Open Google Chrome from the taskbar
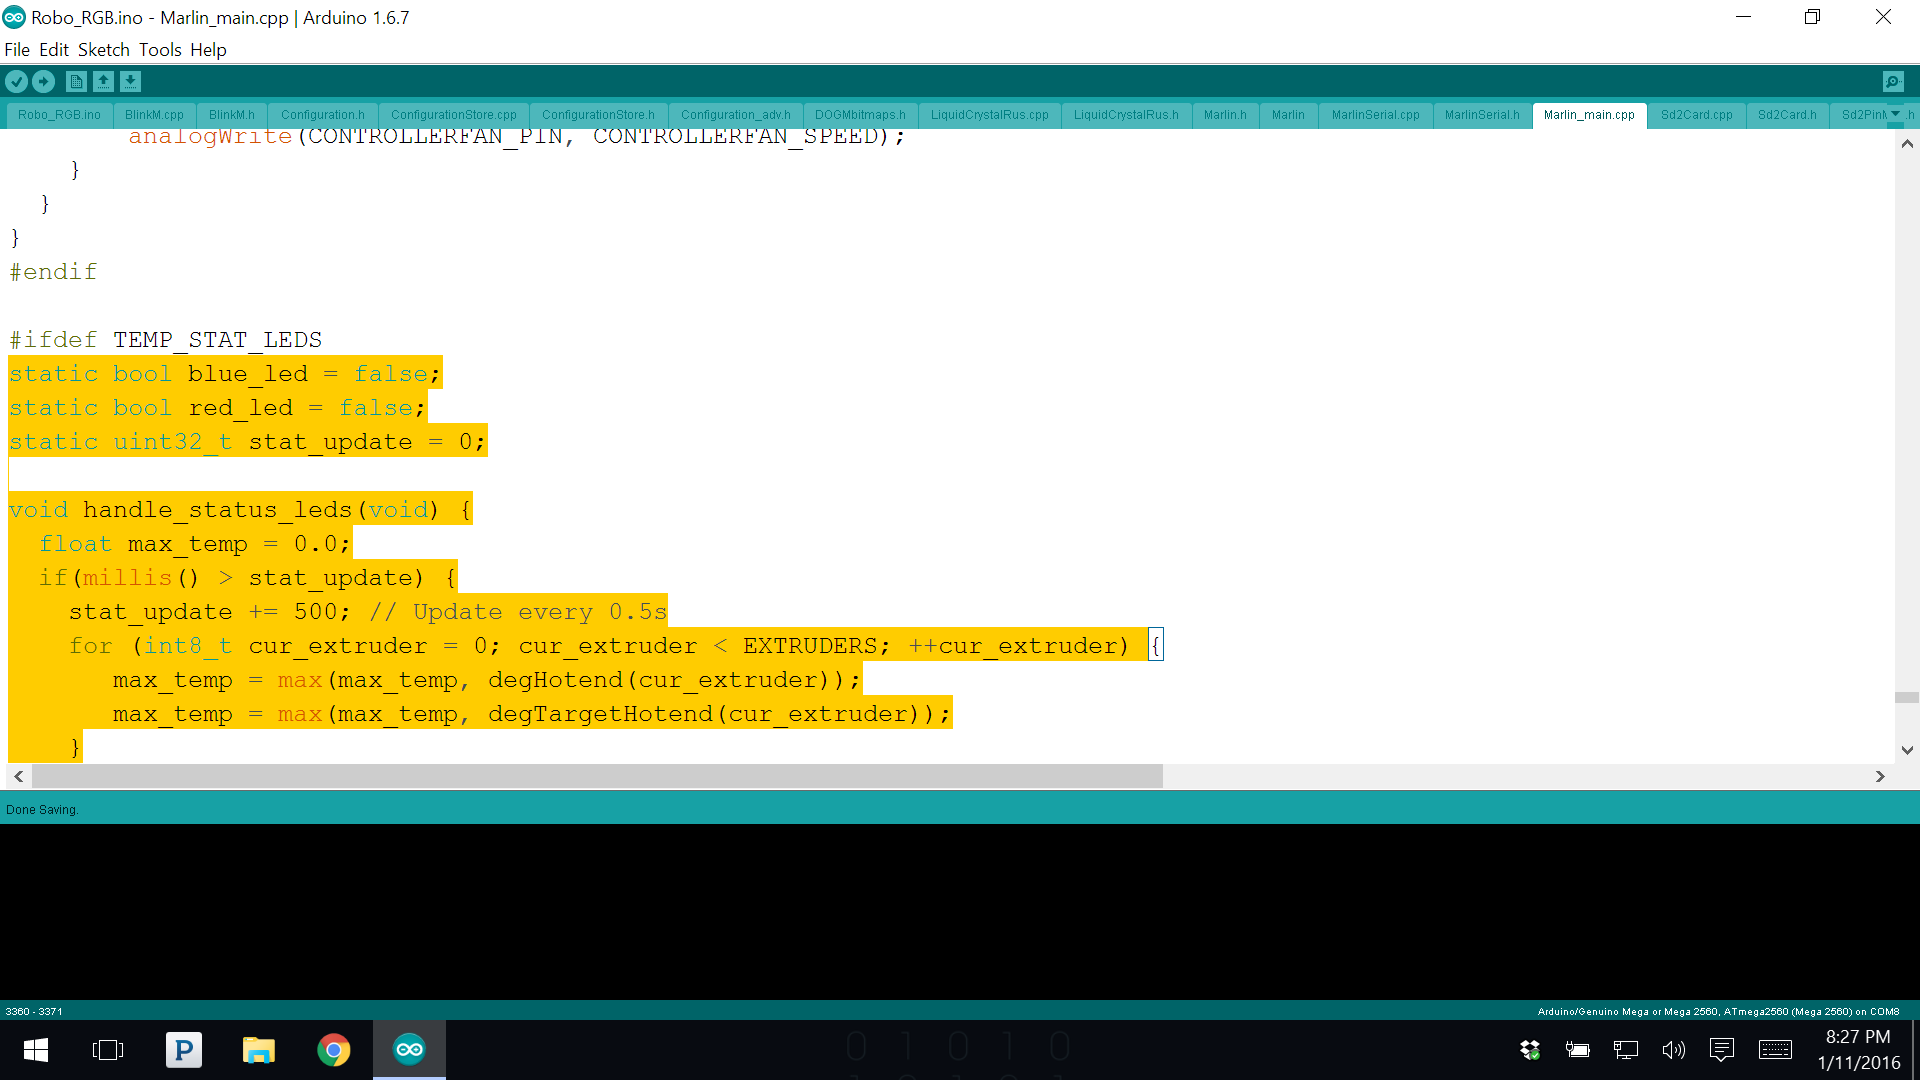1920x1080 pixels. pyautogui.click(x=334, y=1050)
